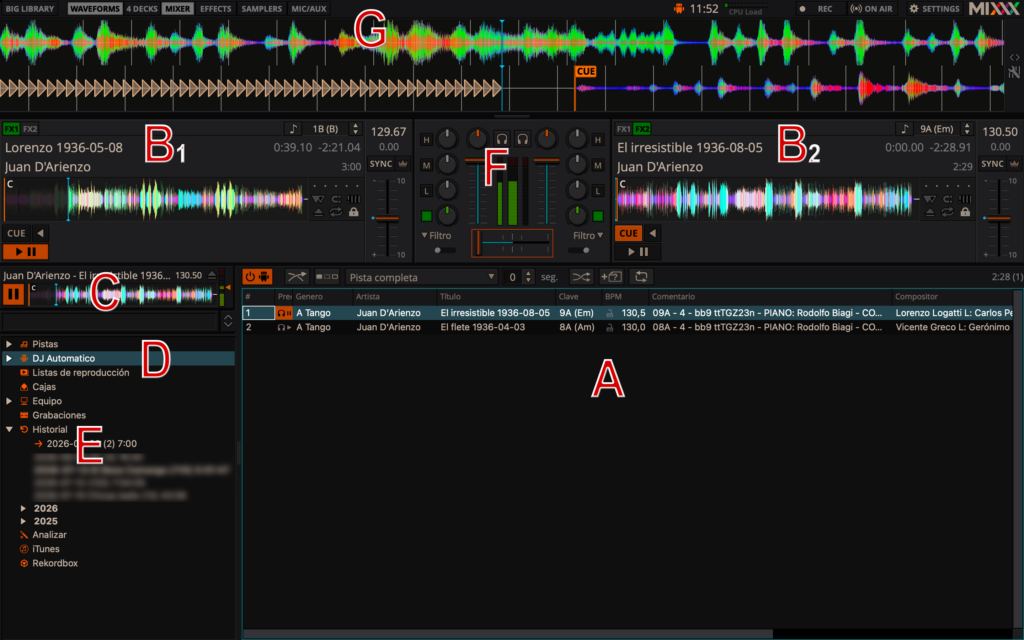This screenshot has height=640, width=1024.
Task: Toggle FX1 on the right deck
Action: 624,129
